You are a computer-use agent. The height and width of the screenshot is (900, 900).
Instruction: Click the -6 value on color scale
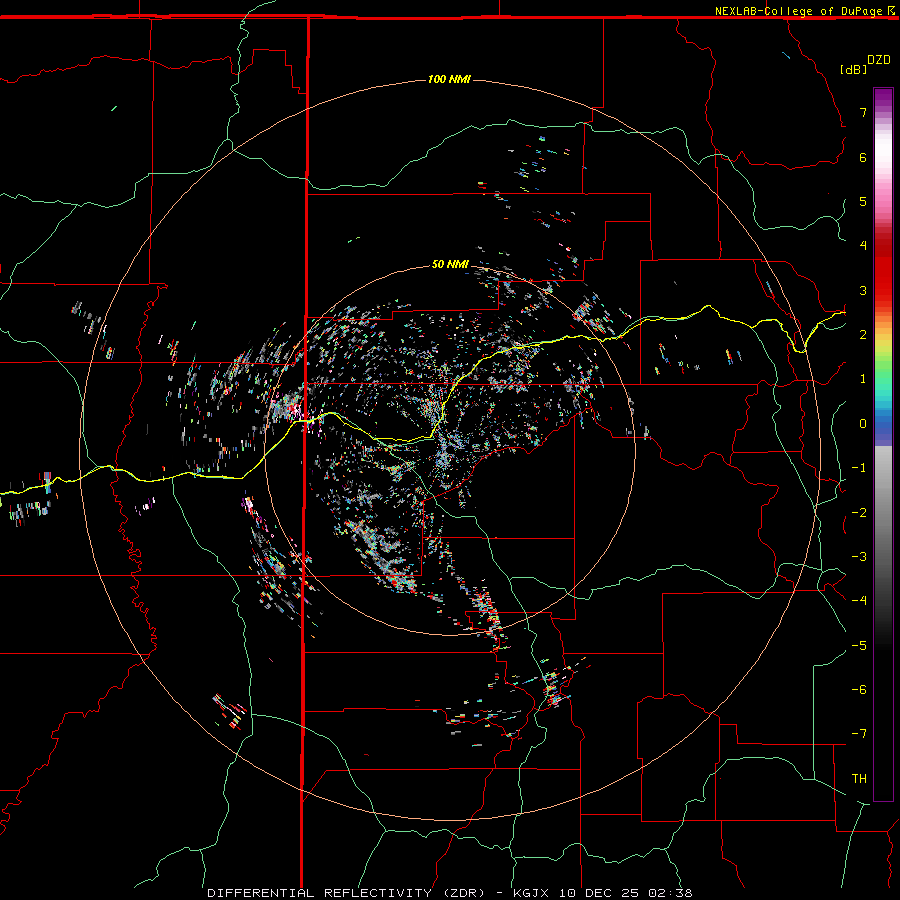click(x=859, y=690)
